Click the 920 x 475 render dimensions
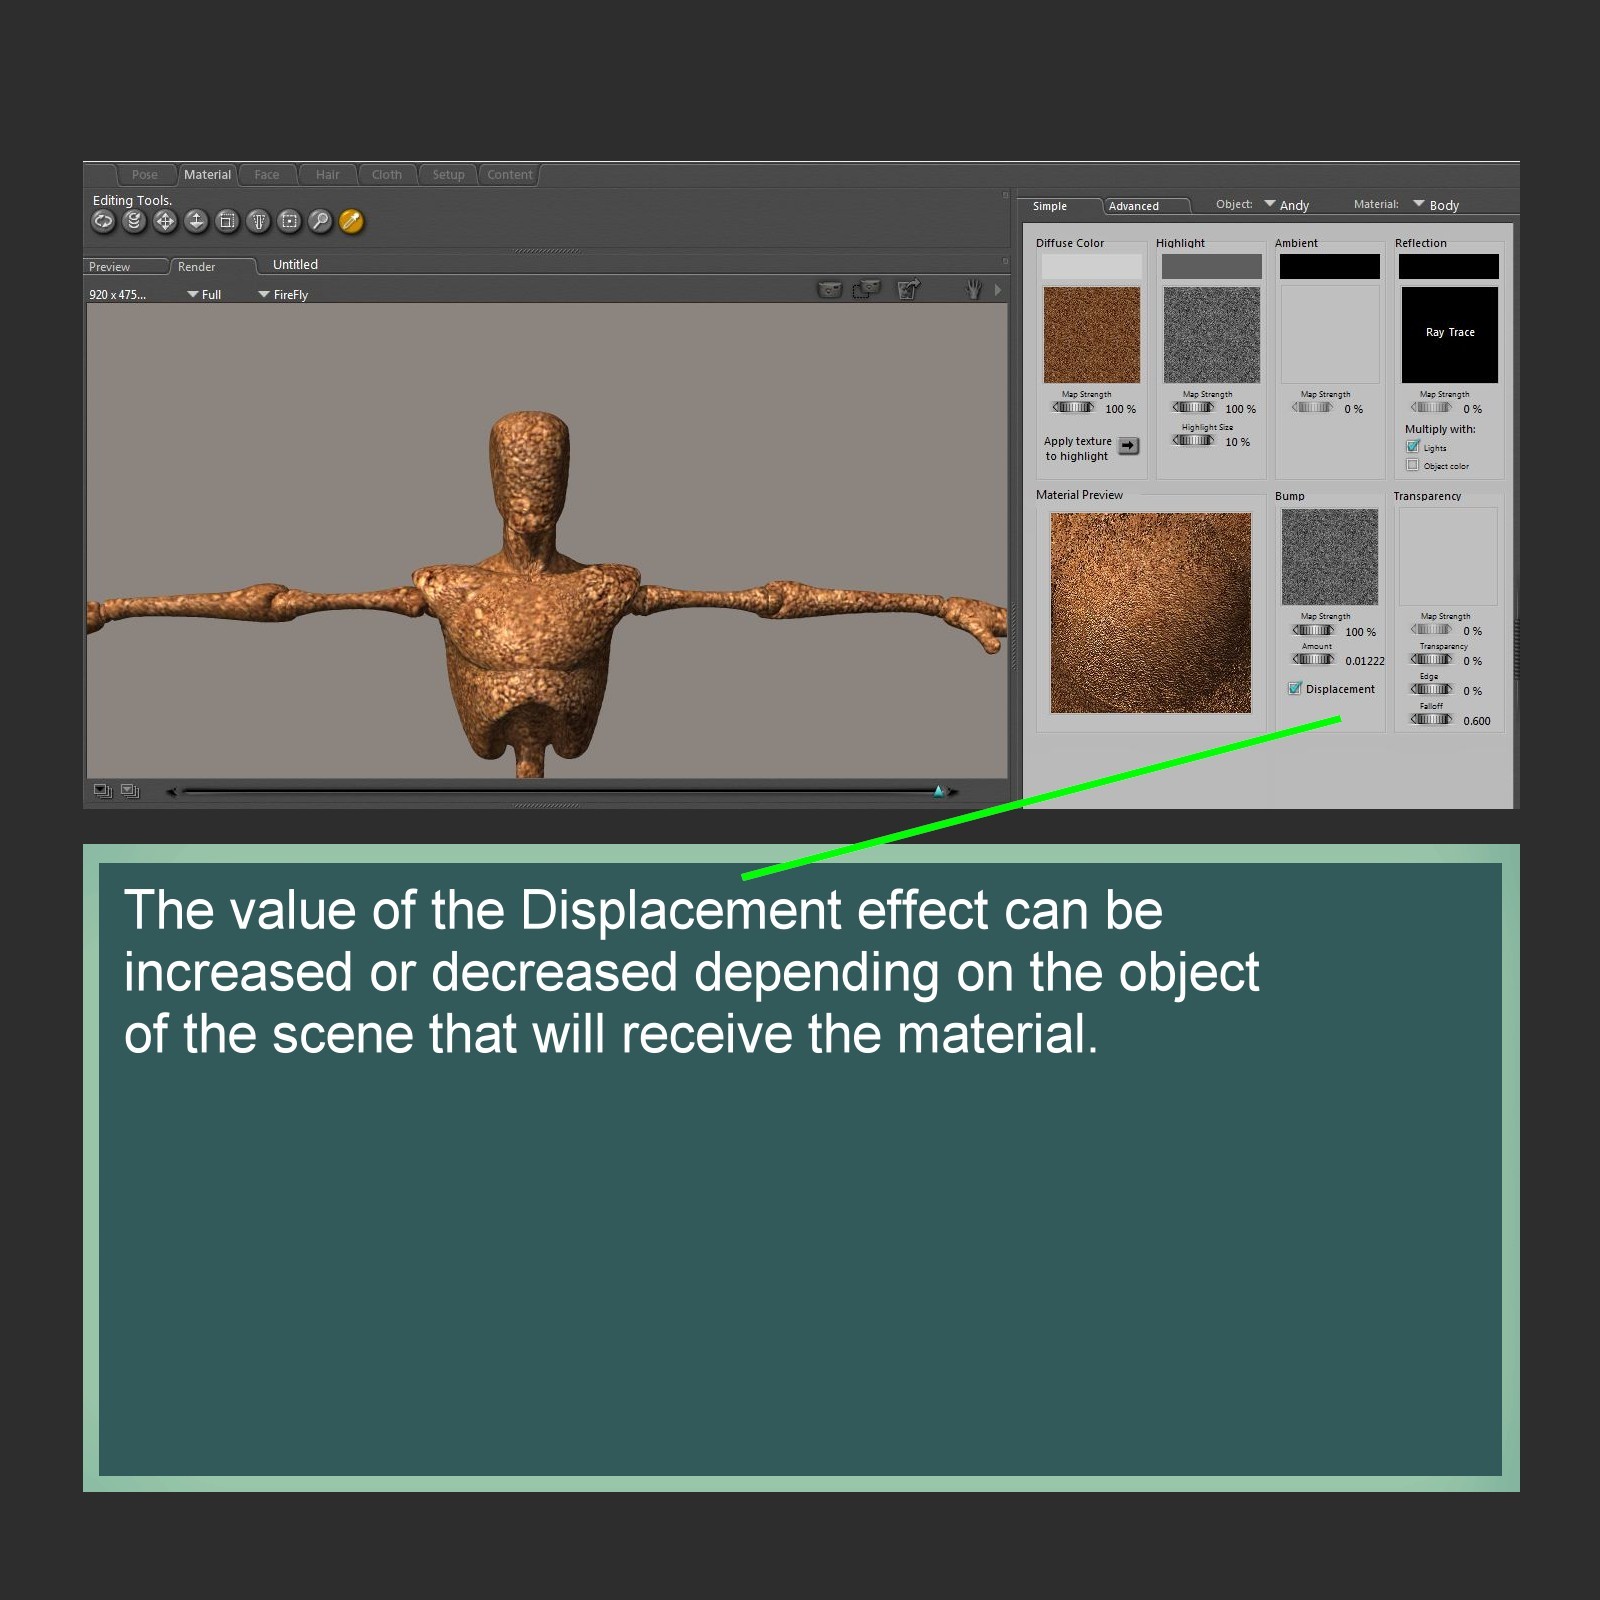 117,294
